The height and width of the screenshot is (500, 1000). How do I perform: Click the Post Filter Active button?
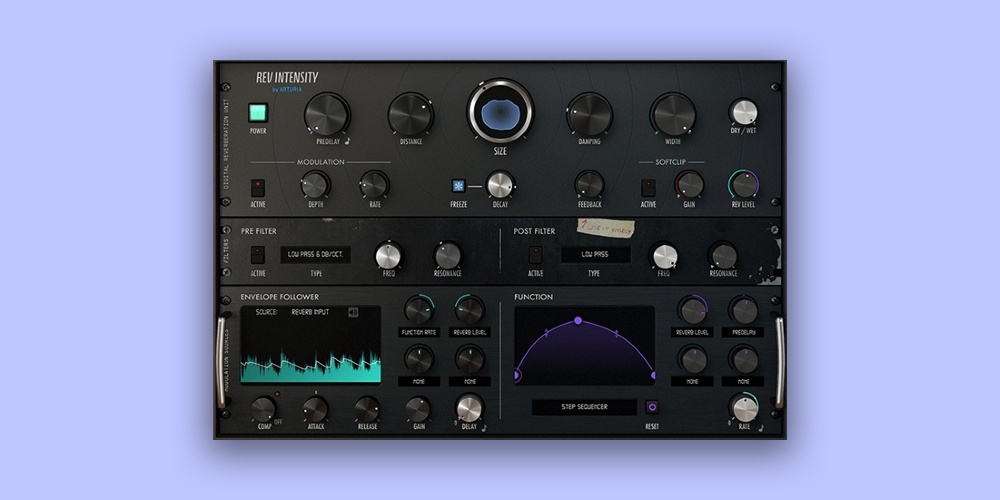(x=535, y=255)
